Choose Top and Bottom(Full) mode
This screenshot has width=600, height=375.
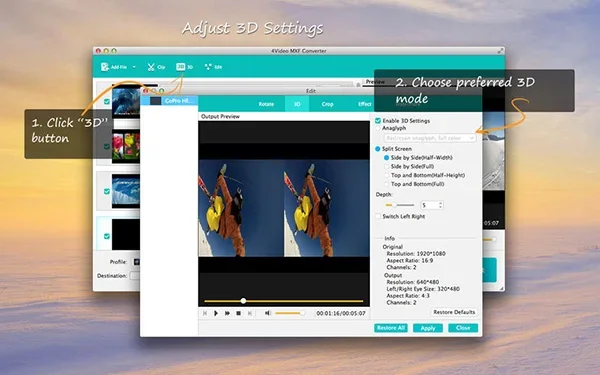click(x=386, y=184)
